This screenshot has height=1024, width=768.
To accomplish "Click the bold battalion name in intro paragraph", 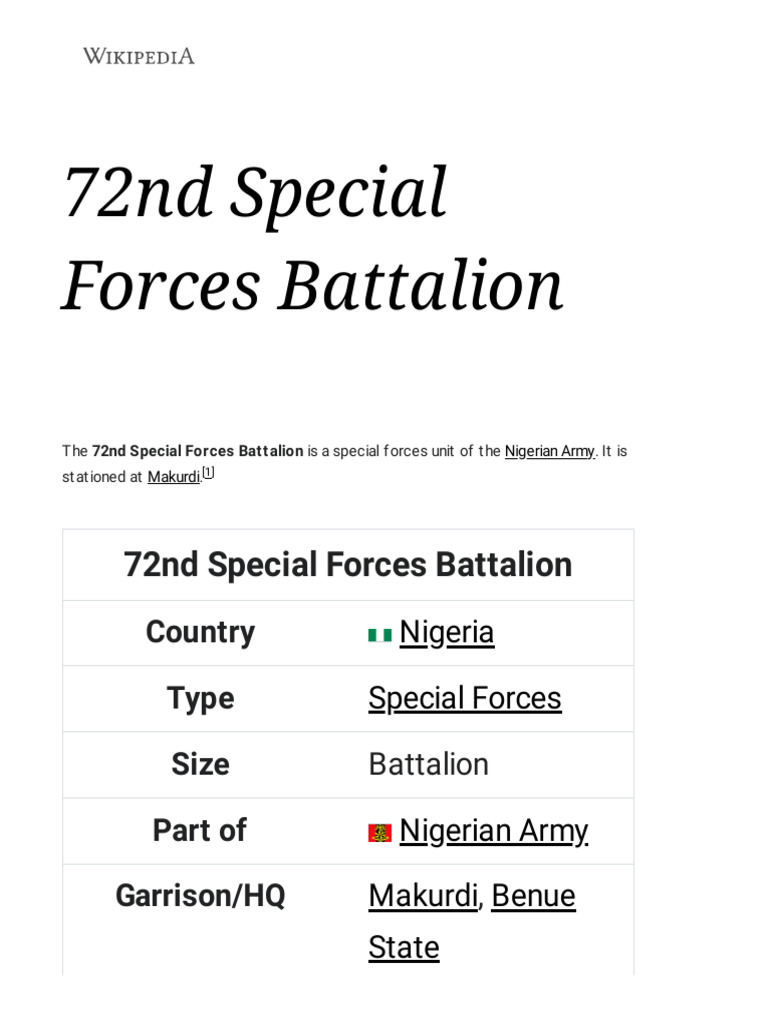I will (x=197, y=451).
